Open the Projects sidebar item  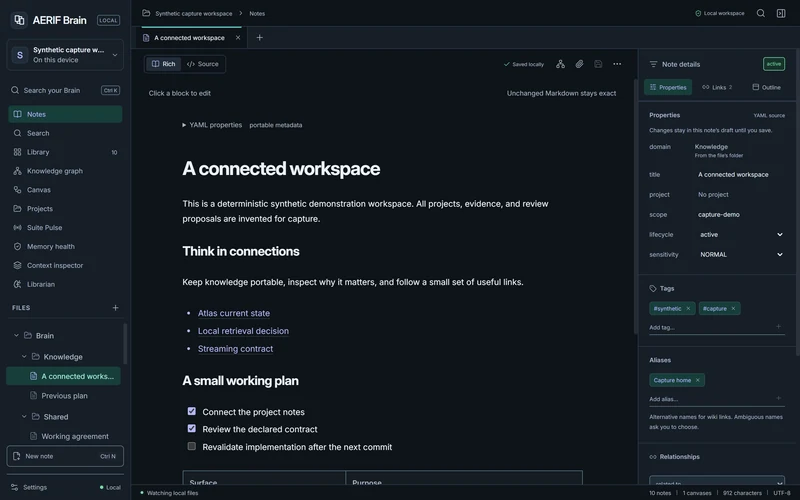65,209
